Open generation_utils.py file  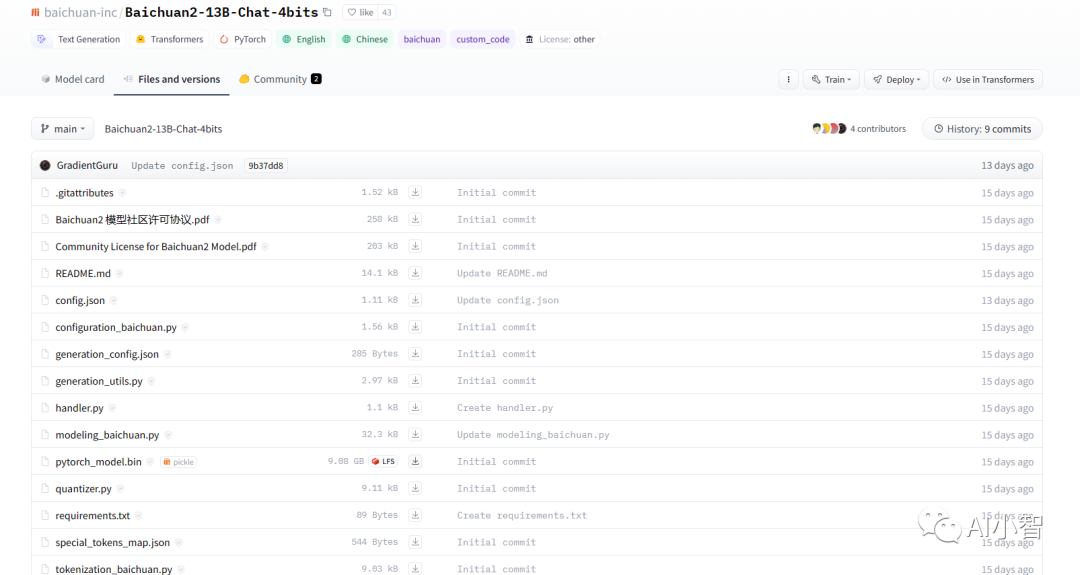pyautogui.click(x=98, y=381)
